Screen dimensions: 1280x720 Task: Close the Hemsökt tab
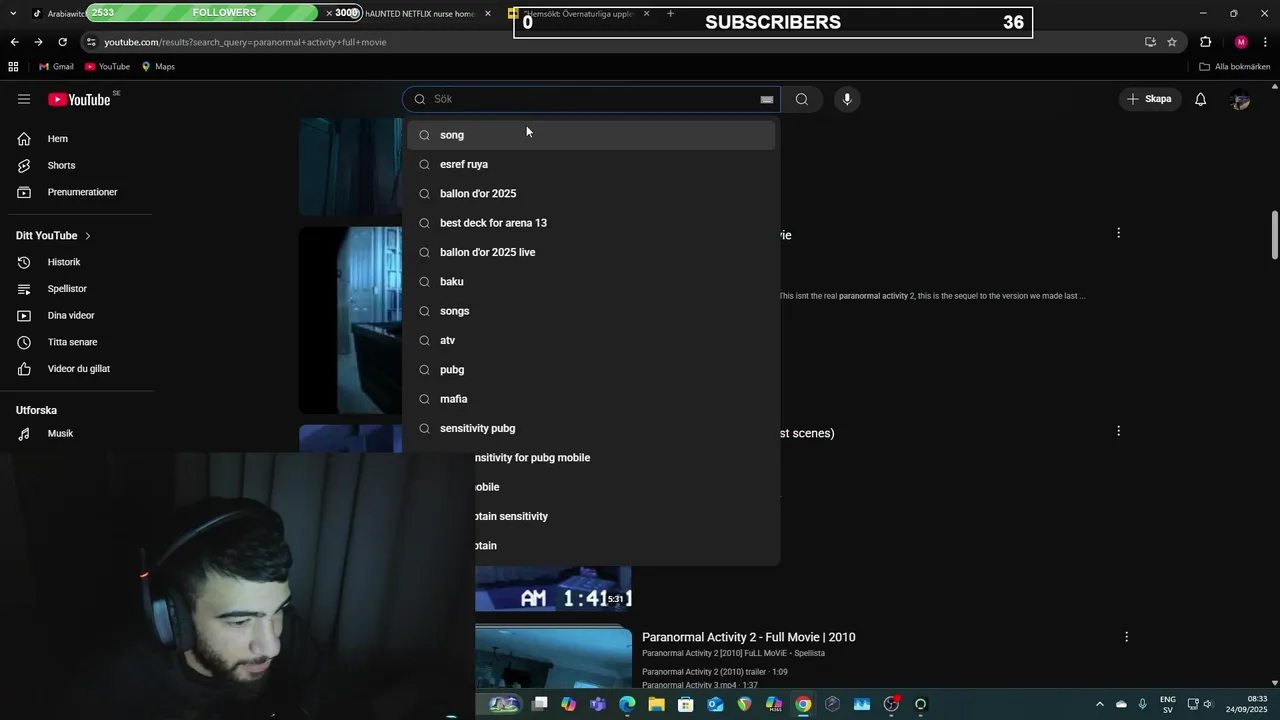[x=646, y=14]
